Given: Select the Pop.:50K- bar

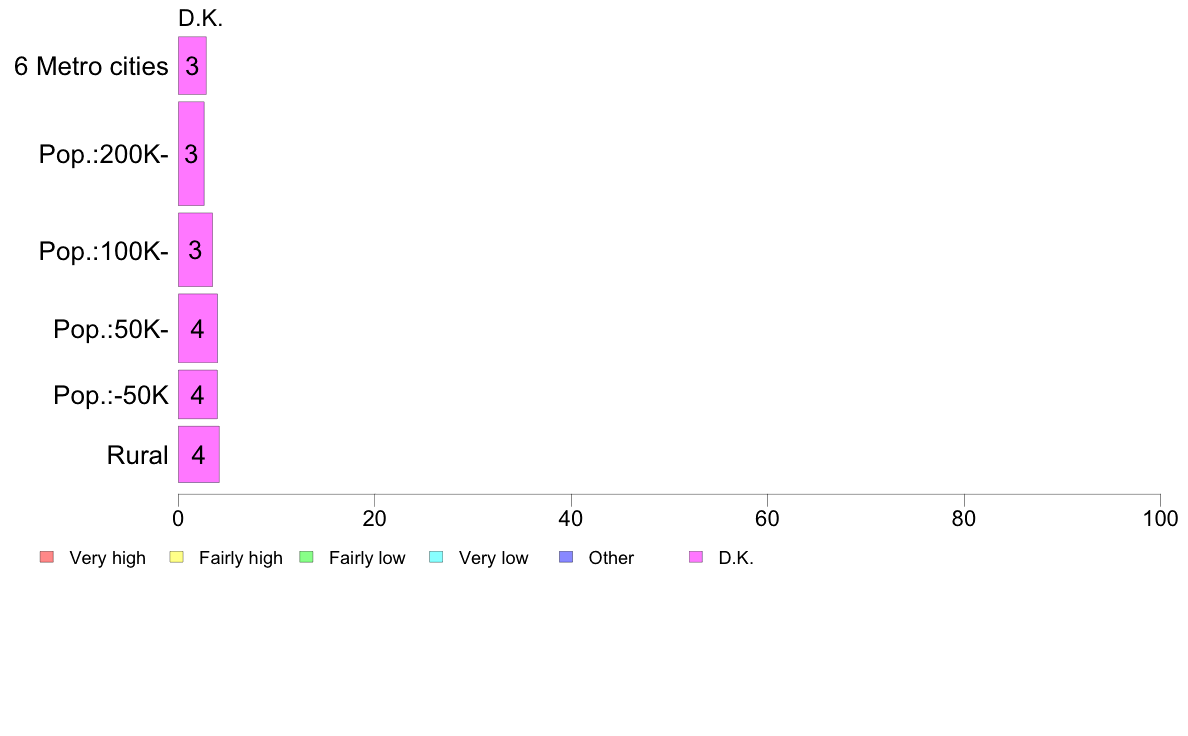Looking at the screenshot, I should tap(198, 328).
